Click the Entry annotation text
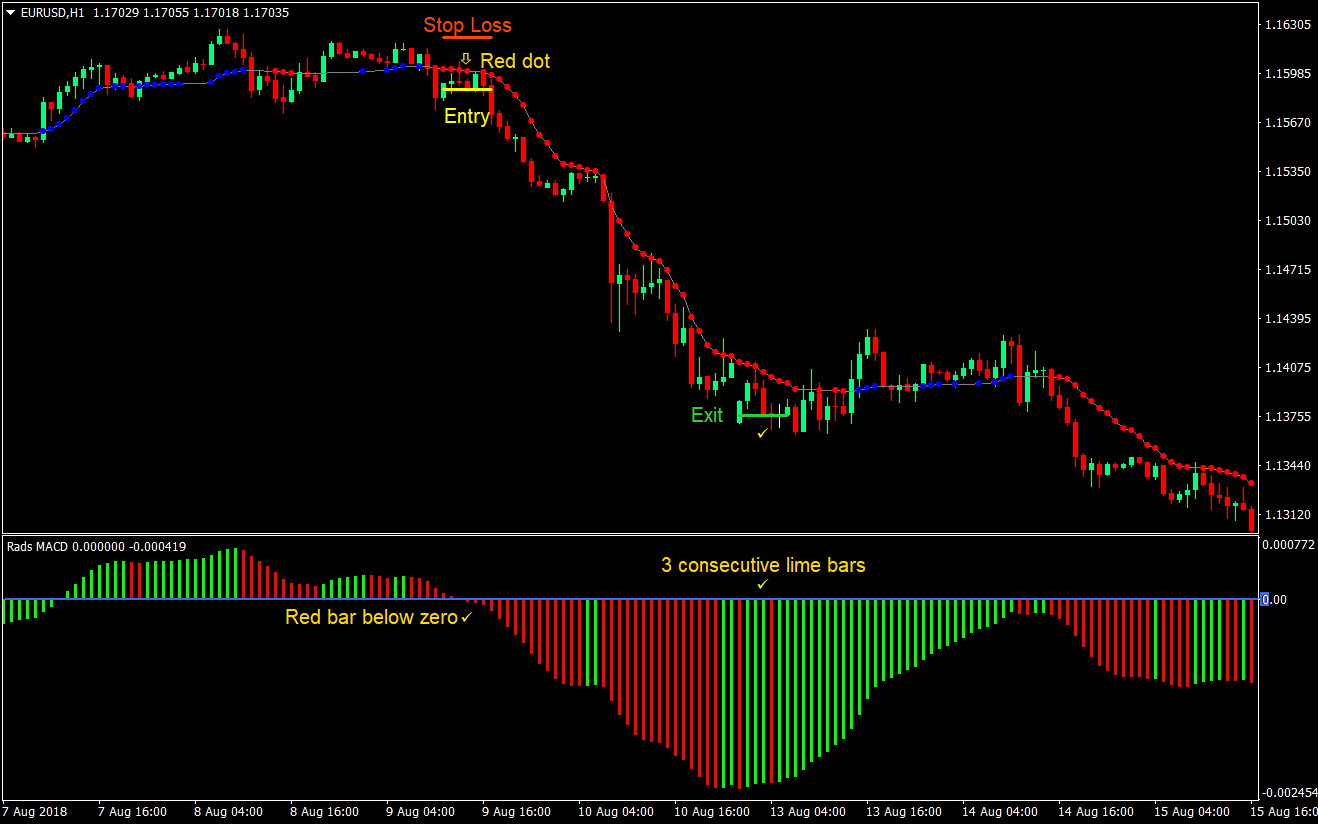1318x824 pixels. [x=466, y=116]
